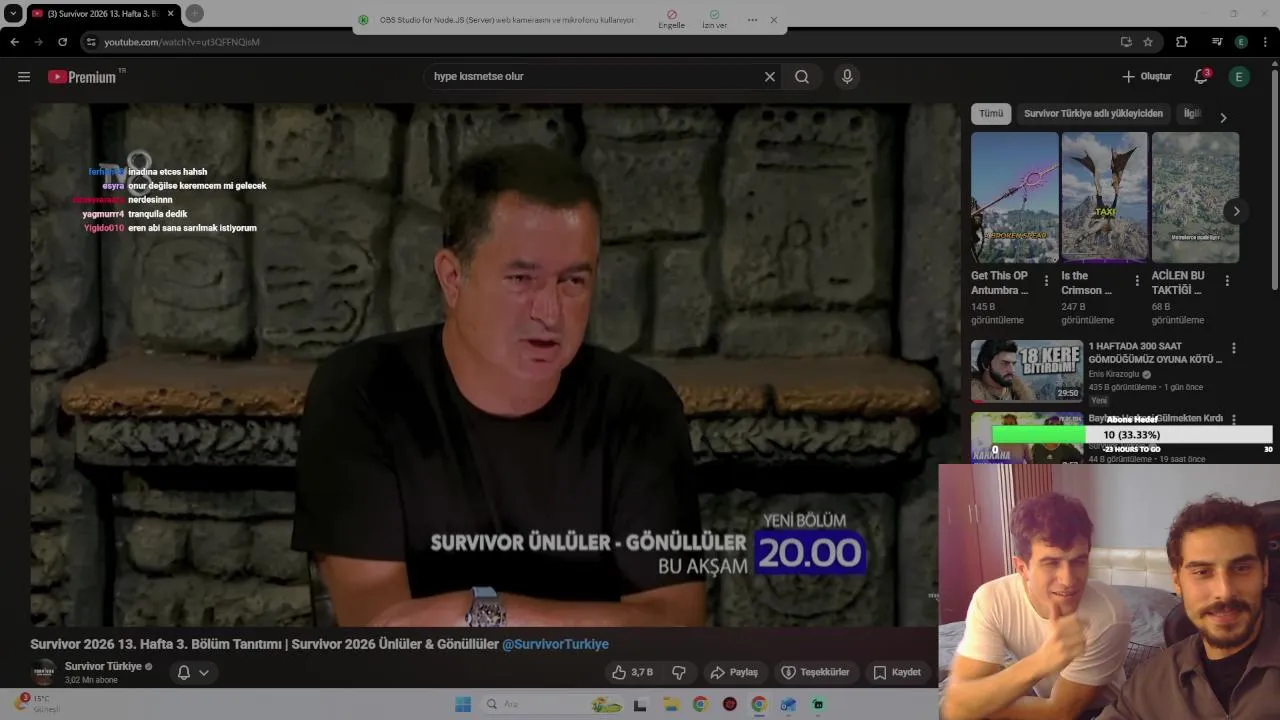Open Survivor Türkiye channel name
The image size is (1280, 720).
[103, 666]
